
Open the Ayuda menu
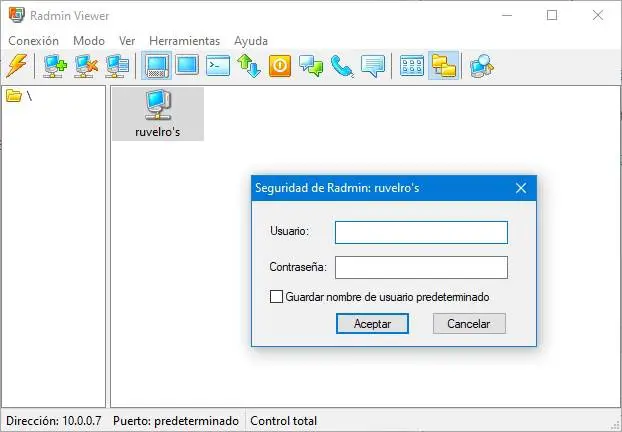[251, 40]
